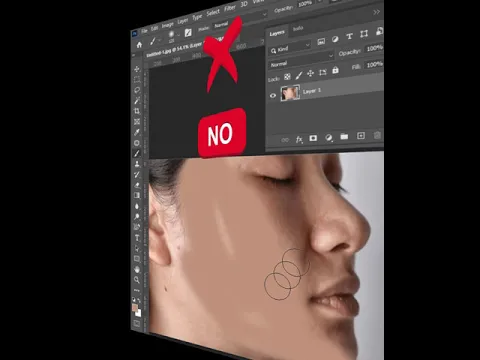
Task: Select the Path Selection tool
Action: coord(137,248)
